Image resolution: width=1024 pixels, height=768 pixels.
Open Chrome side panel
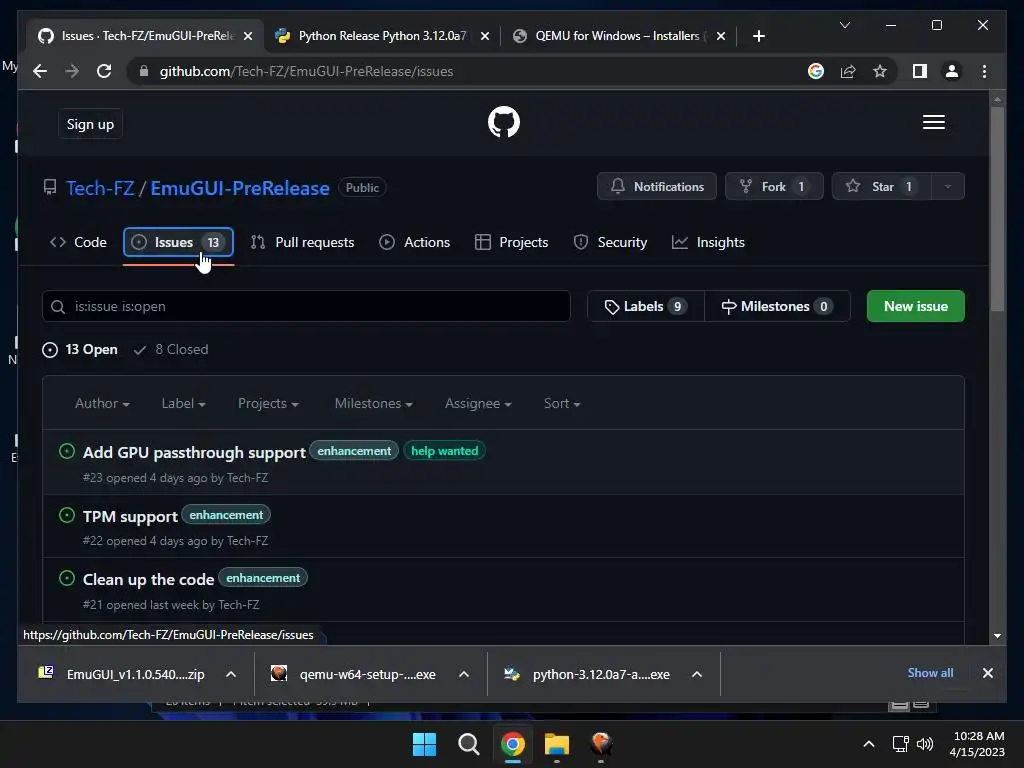point(920,71)
